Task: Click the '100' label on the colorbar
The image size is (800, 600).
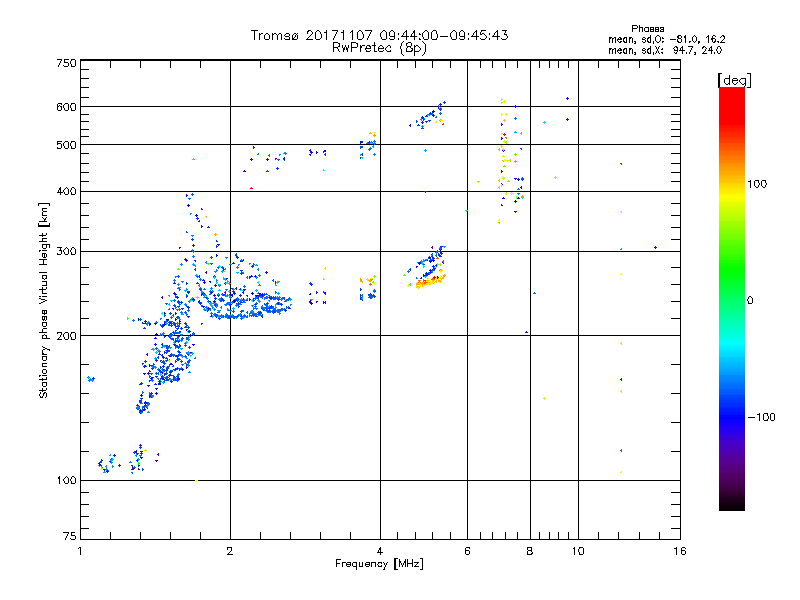Action: point(757,184)
